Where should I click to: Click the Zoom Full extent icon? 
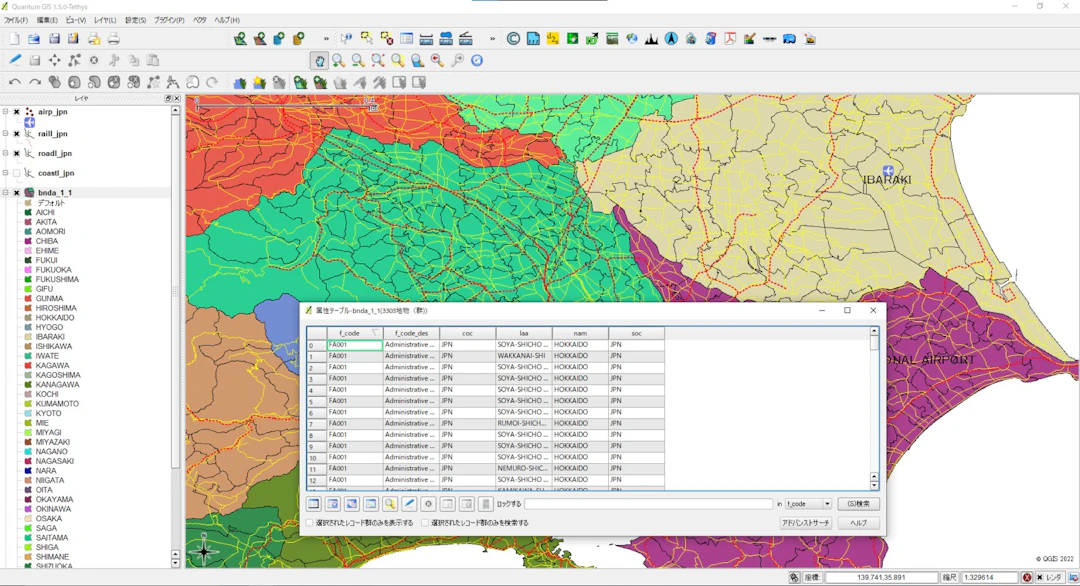tap(377, 61)
